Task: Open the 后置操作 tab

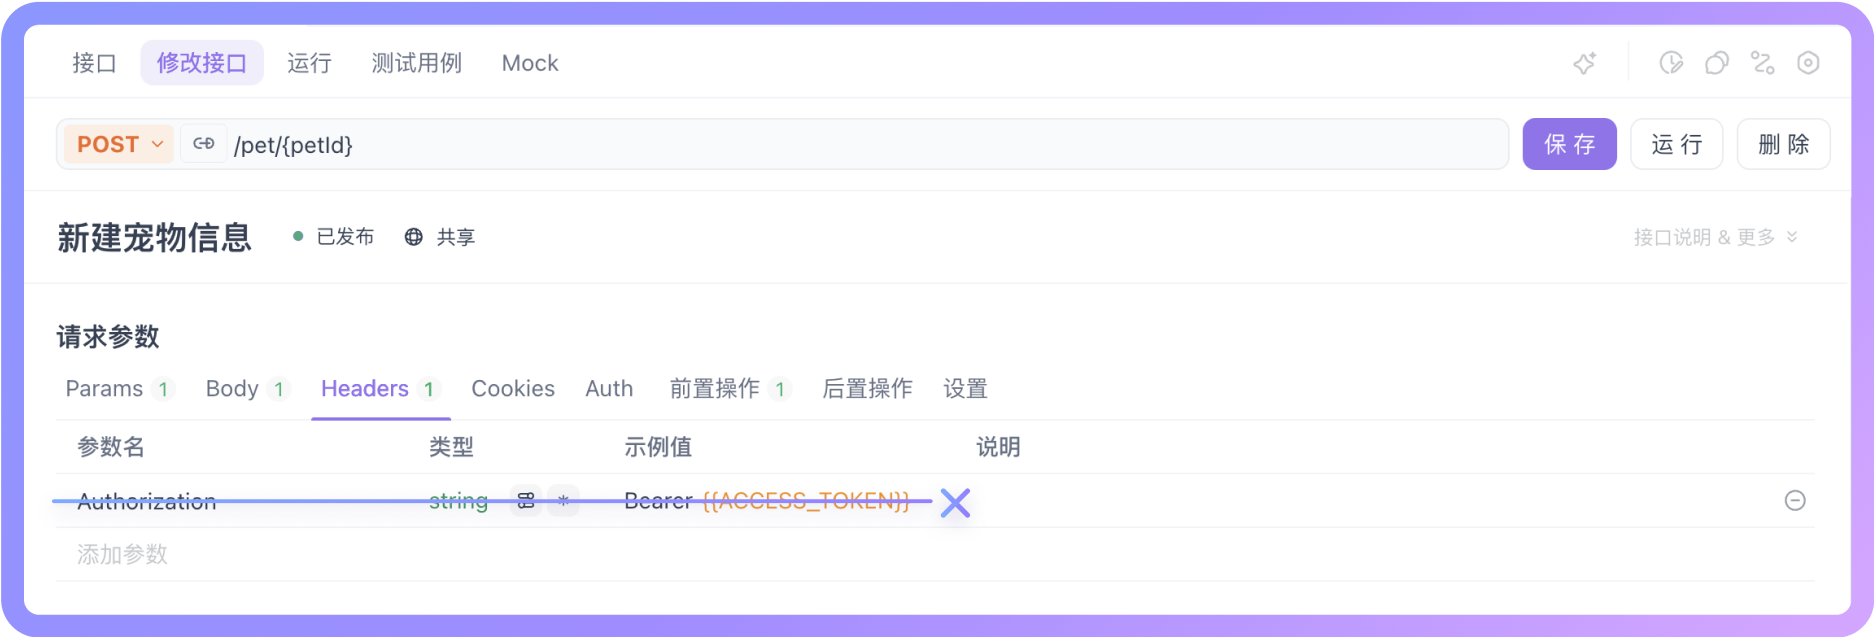Action: point(867,389)
